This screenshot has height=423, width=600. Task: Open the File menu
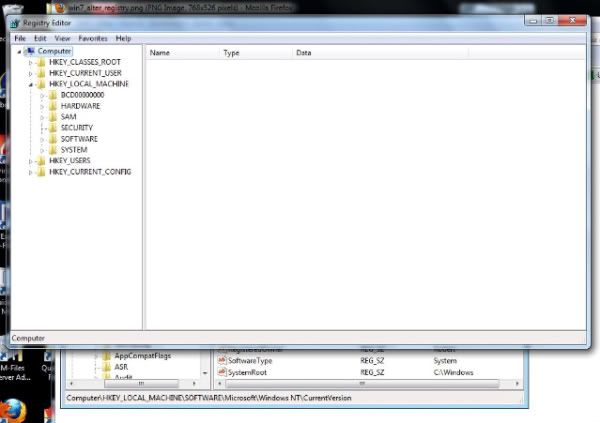click(20, 38)
